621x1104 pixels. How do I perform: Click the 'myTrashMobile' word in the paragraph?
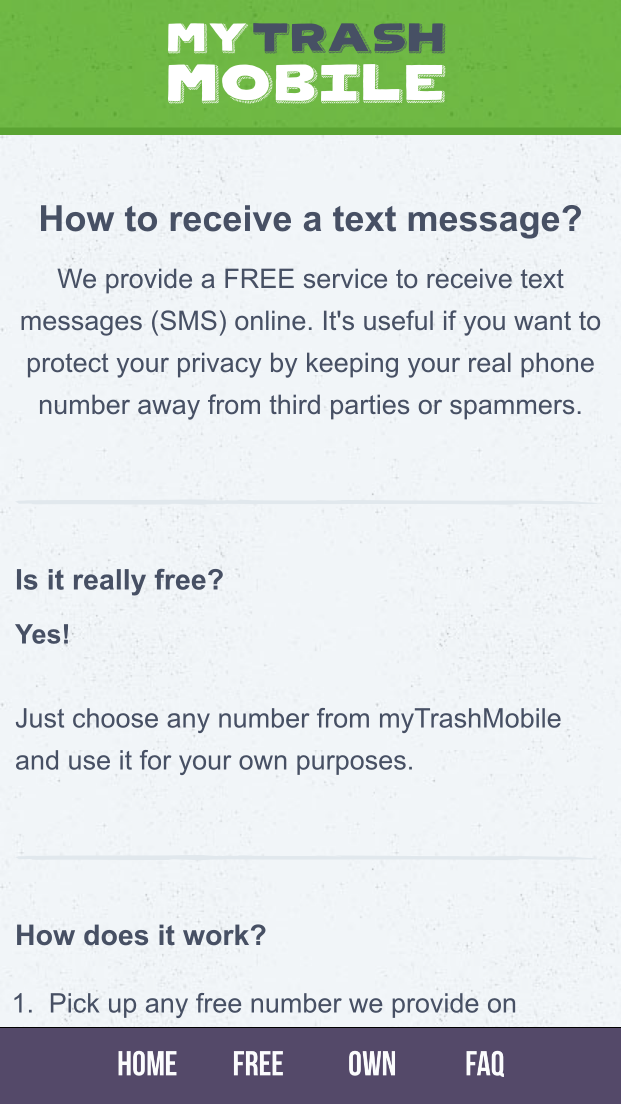coord(470,720)
